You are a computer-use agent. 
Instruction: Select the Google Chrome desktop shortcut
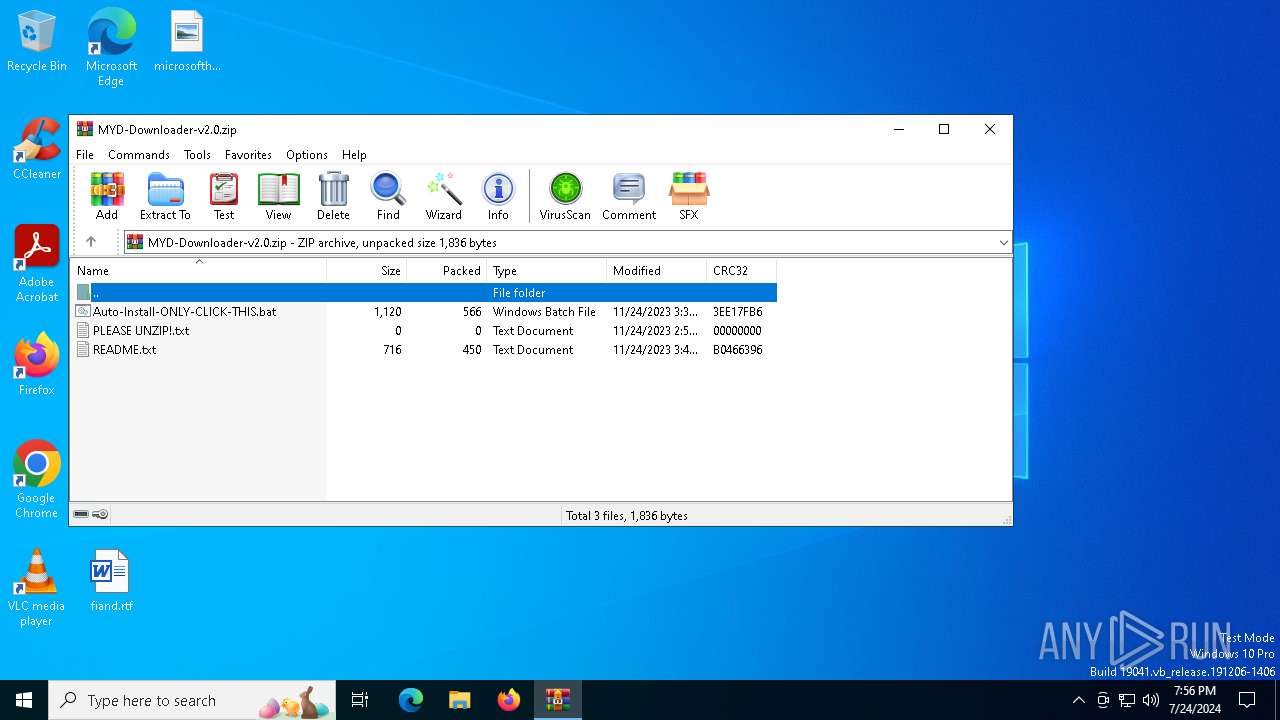click(x=37, y=479)
